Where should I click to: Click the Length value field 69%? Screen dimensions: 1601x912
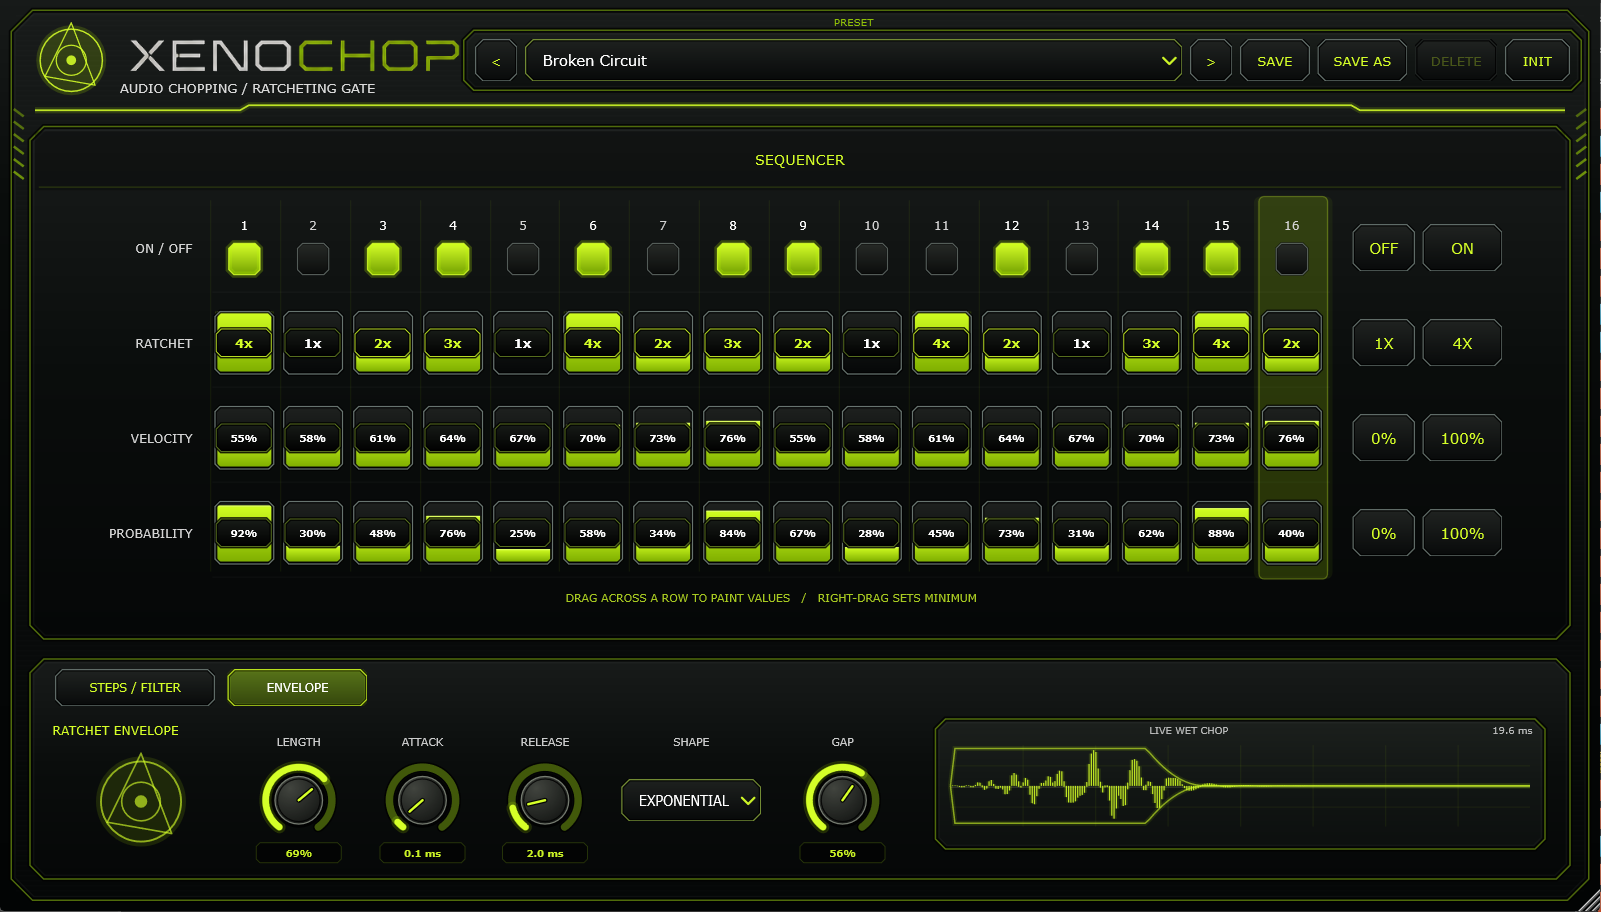tap(298, 853)
